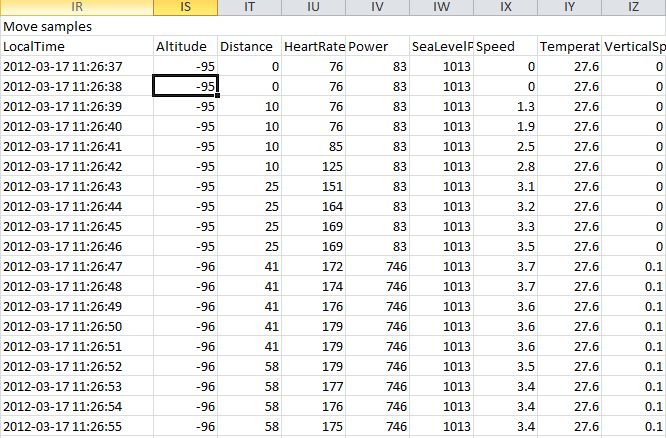The height and width of the screenshot is (438, 666).
Task: Select time cell 2012-03-17 11:26:50
Action: point(76,326)
